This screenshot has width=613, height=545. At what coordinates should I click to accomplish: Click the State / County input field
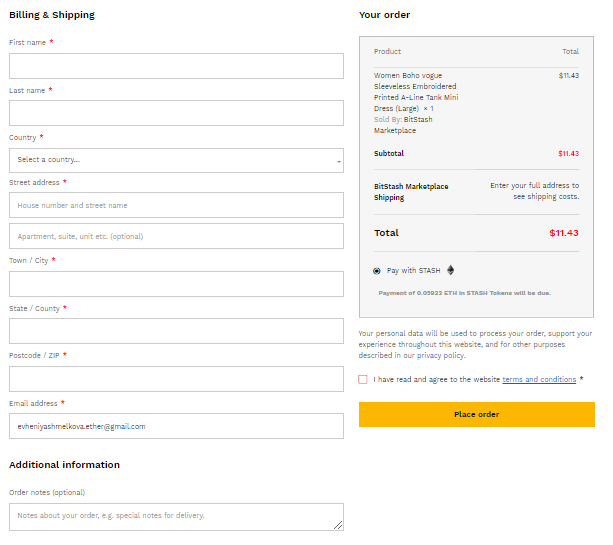click(x=176, y=331)
